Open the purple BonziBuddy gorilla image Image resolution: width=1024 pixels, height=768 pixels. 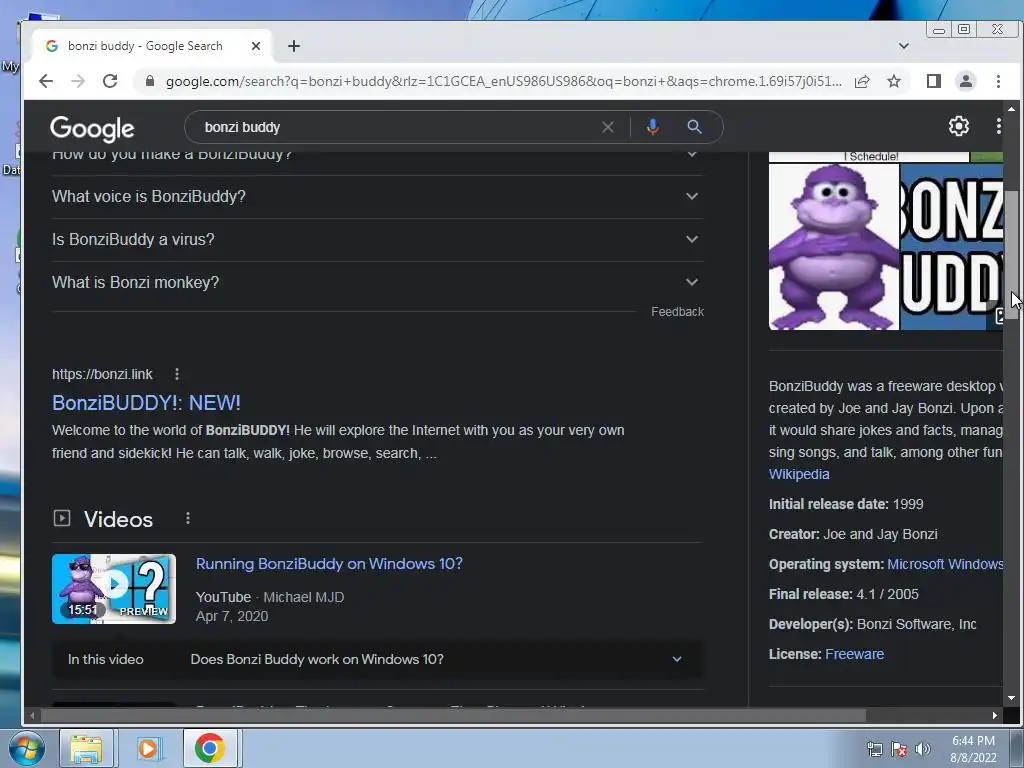tap(834, 247)
